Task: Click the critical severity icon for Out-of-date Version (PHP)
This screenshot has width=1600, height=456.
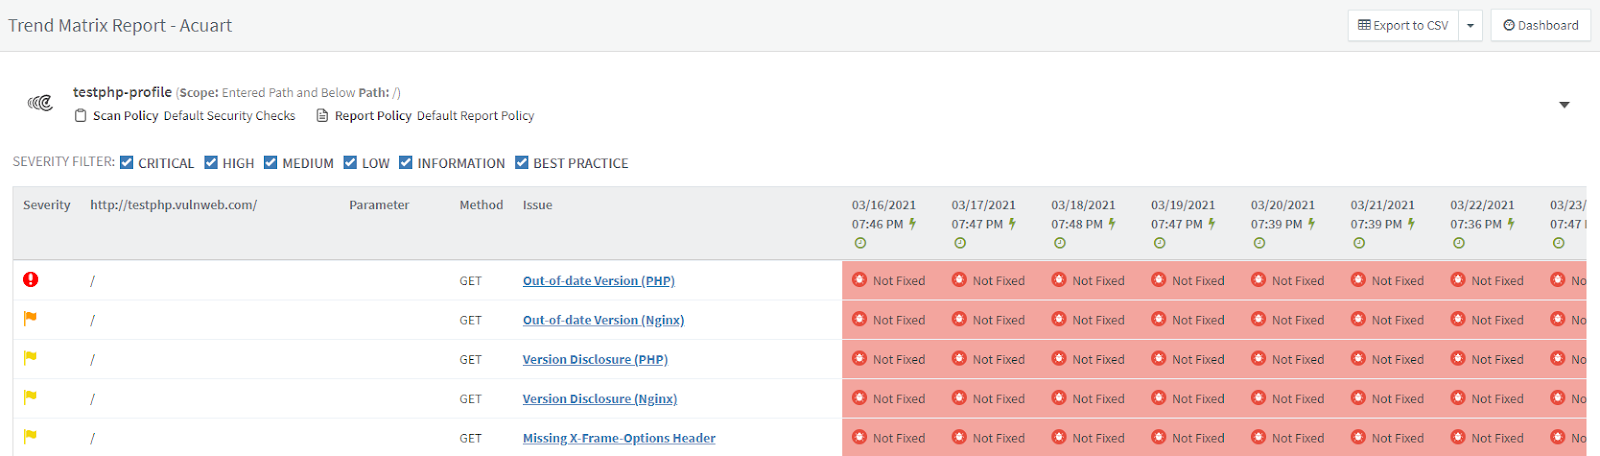Action: (31, 280)
